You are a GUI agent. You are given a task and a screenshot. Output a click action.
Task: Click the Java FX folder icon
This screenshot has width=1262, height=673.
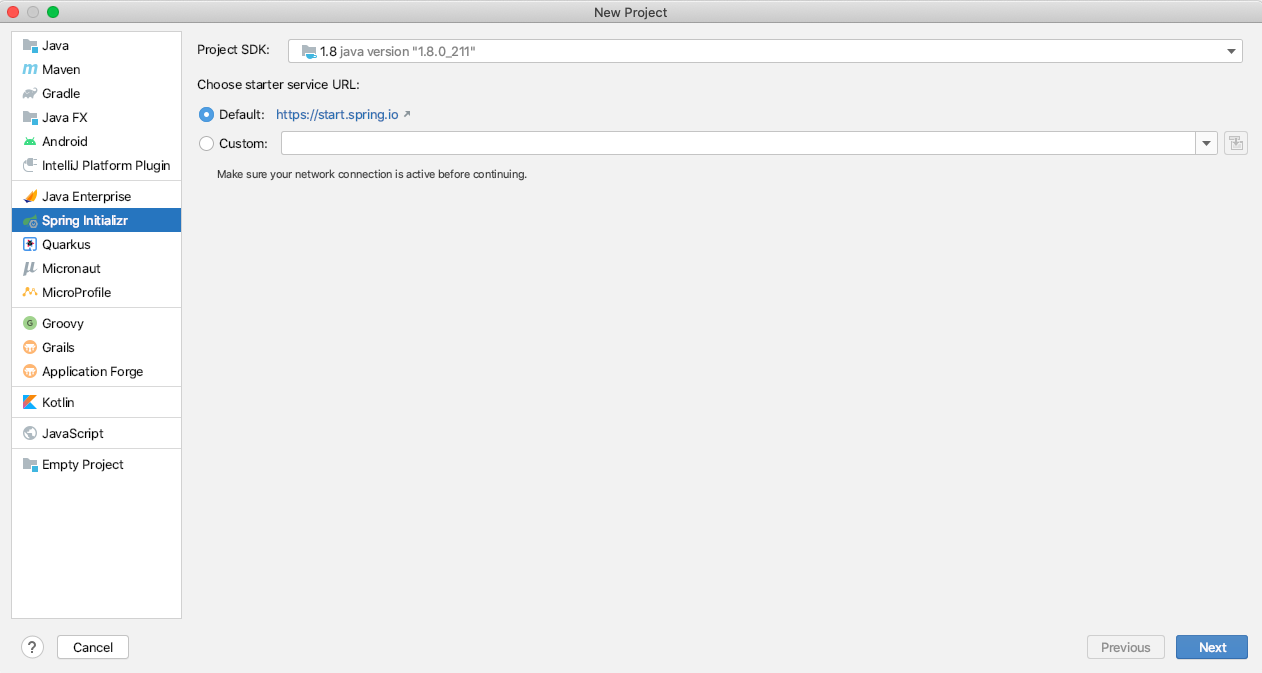pyautogui.click(x=30, y=117)
